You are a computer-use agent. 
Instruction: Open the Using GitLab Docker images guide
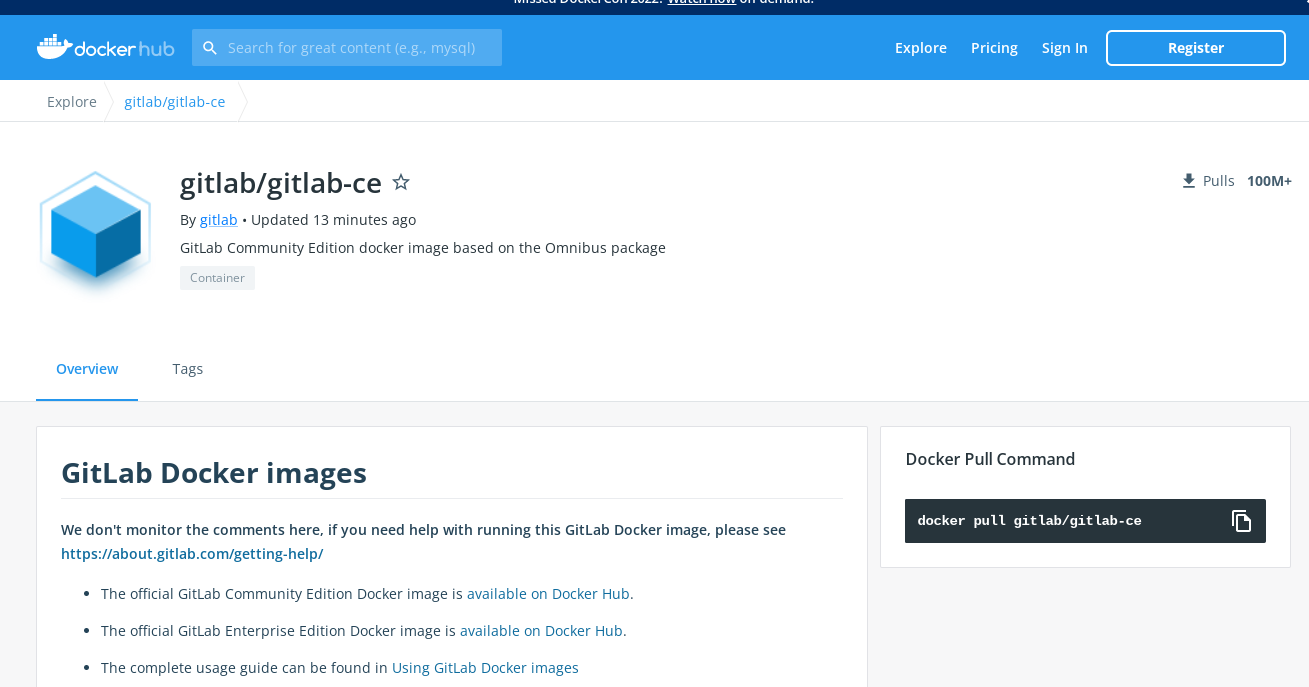pos(484,667)
